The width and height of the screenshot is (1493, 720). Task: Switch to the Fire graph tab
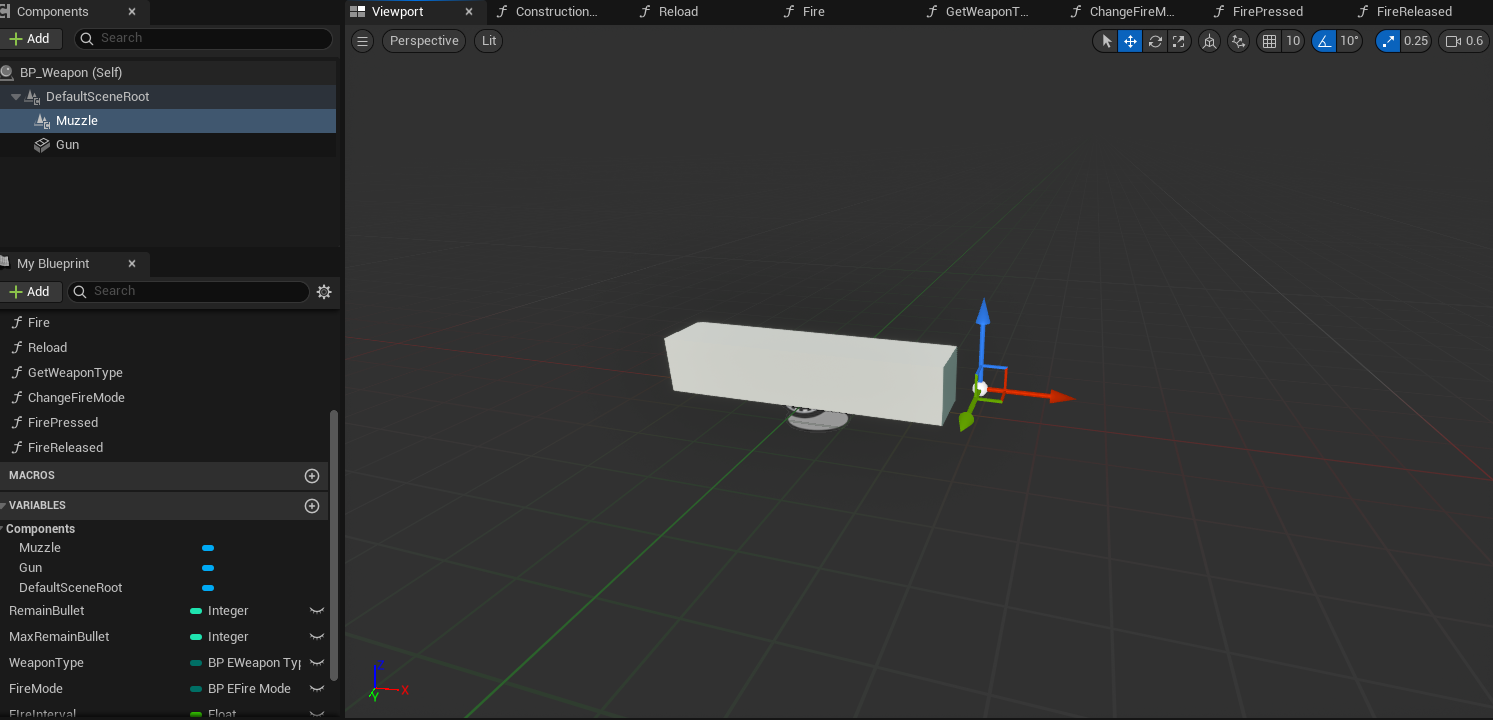[813, 12]
